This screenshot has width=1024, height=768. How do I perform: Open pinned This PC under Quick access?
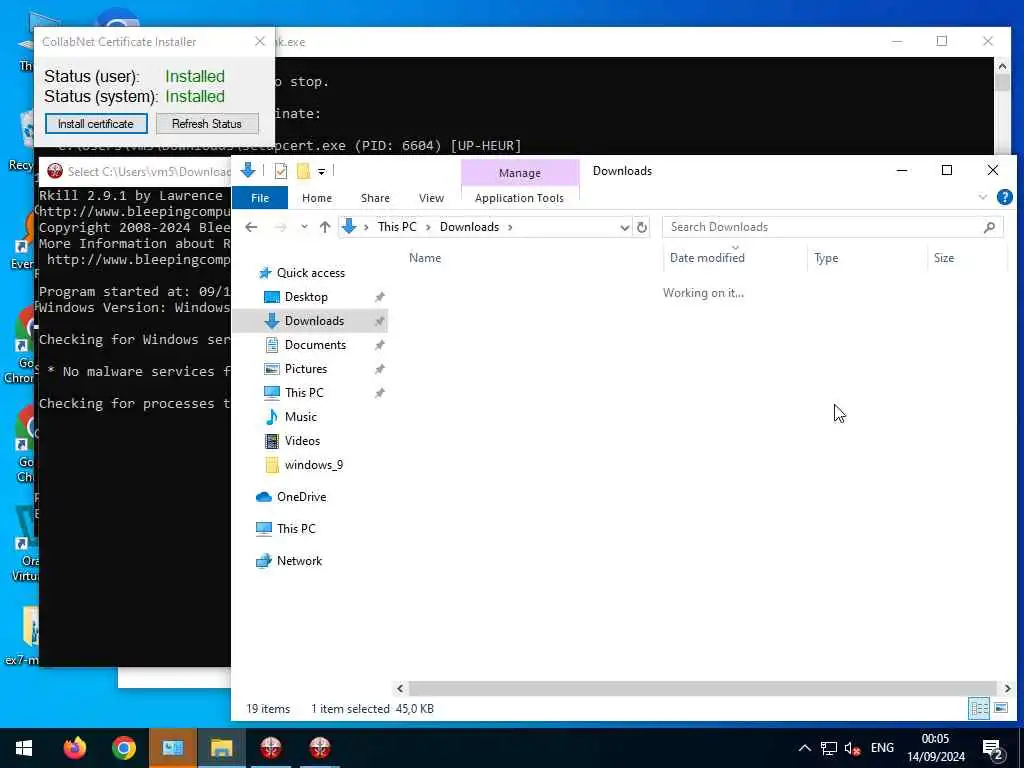pos(304,393)
